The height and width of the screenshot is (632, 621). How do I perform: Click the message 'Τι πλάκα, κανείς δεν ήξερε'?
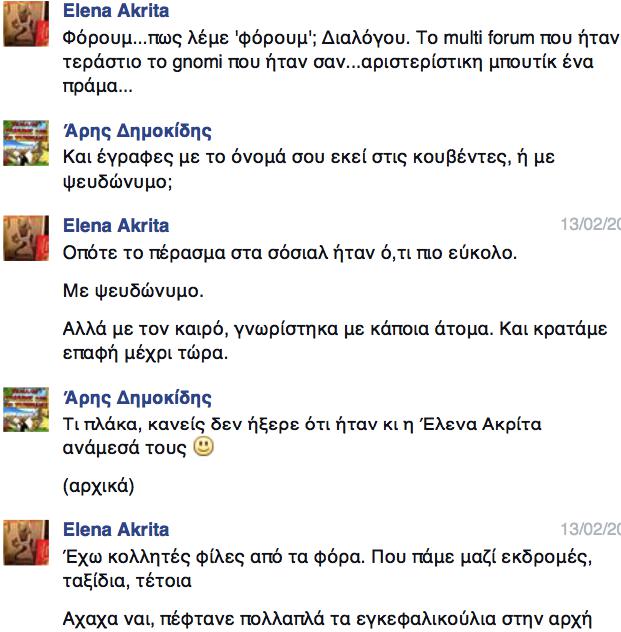pyautogui.click(x=302, y=436)
